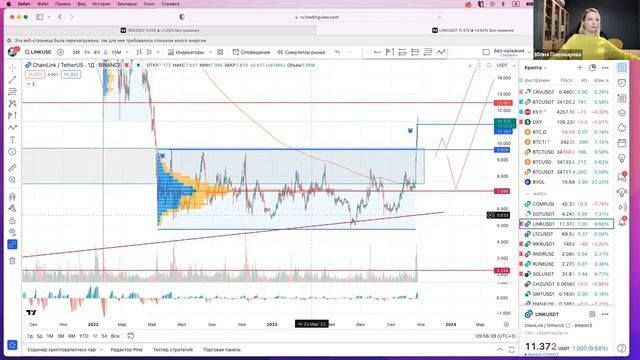The height and width of the screenshot is (360, 640).
Task: Remove drawings with the trash icon
Action: point(12,261)
